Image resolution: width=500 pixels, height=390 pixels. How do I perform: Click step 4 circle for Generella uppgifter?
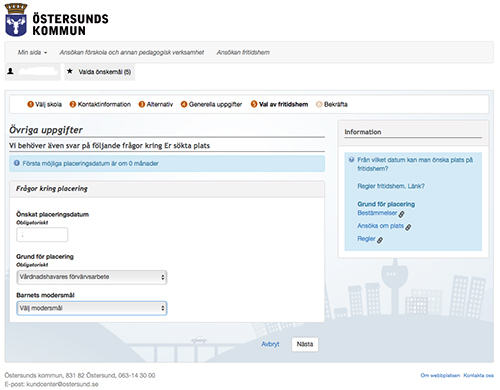tap(184, 104)
